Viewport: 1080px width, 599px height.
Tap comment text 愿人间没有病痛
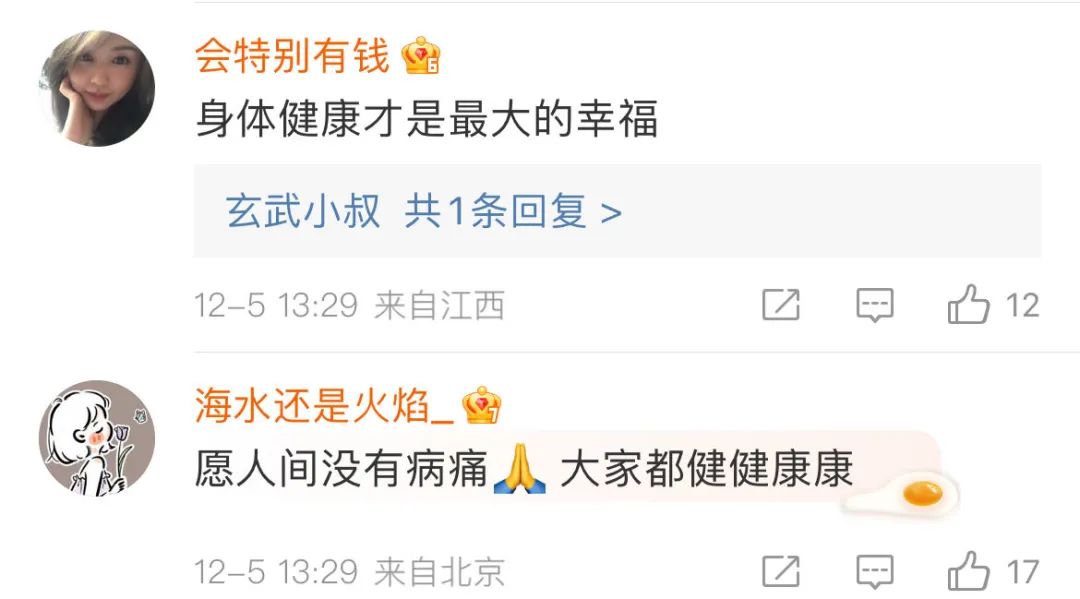click(342, 469)
